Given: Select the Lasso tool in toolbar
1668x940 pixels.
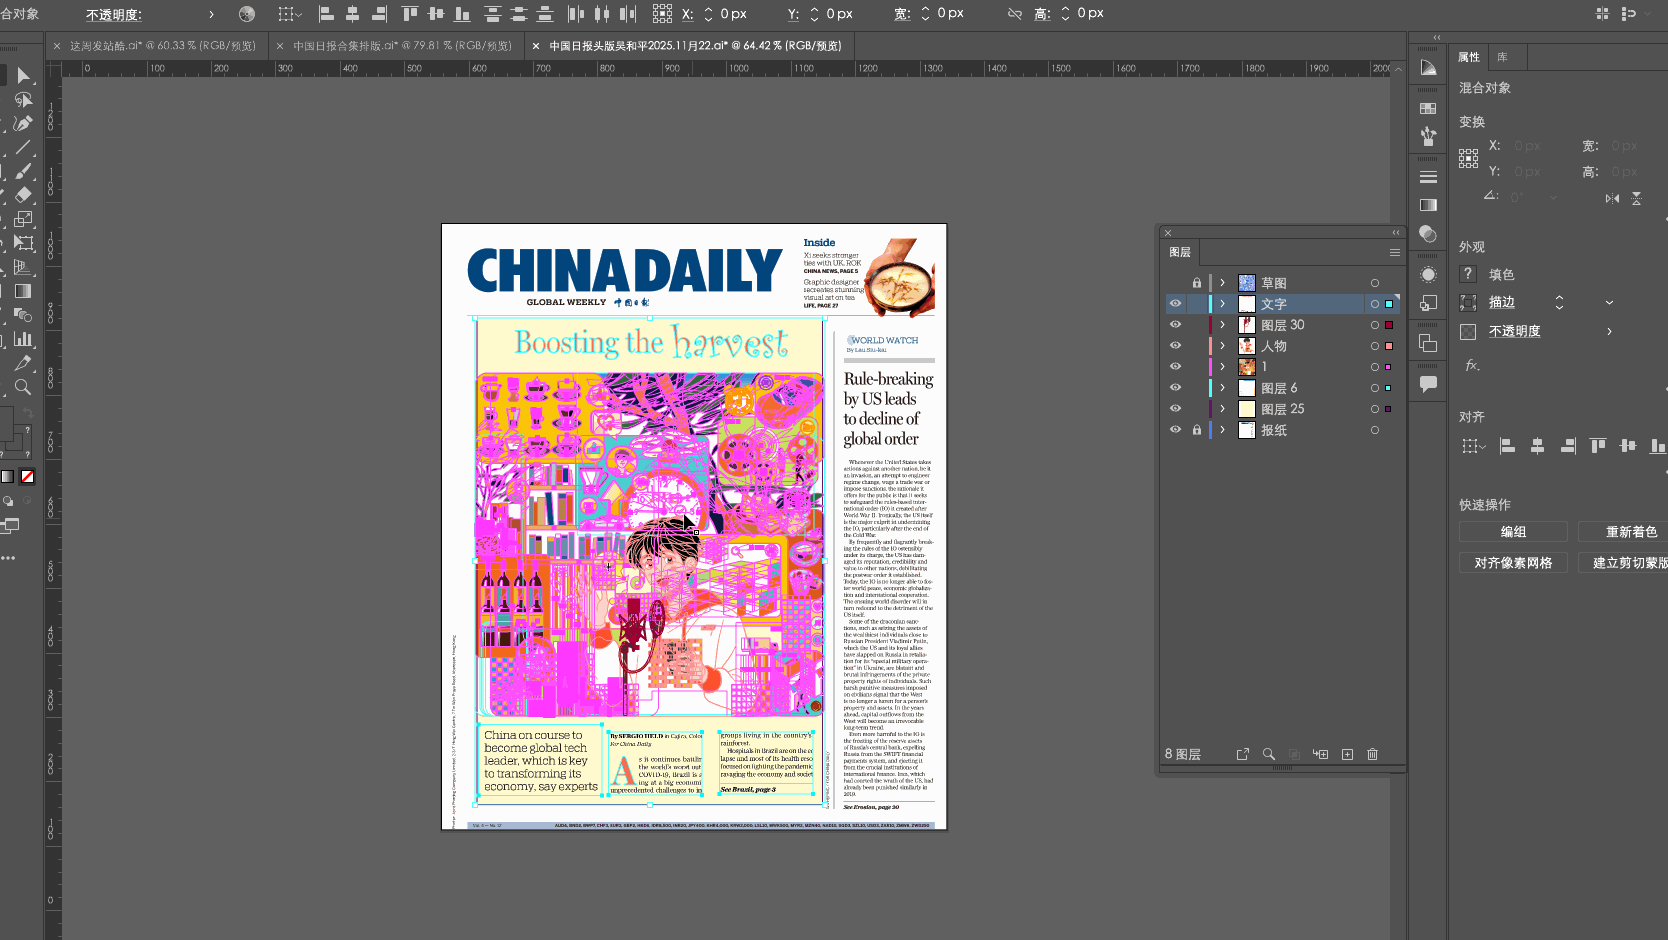Looking at the screenshot, I should [x=23, y=100].
